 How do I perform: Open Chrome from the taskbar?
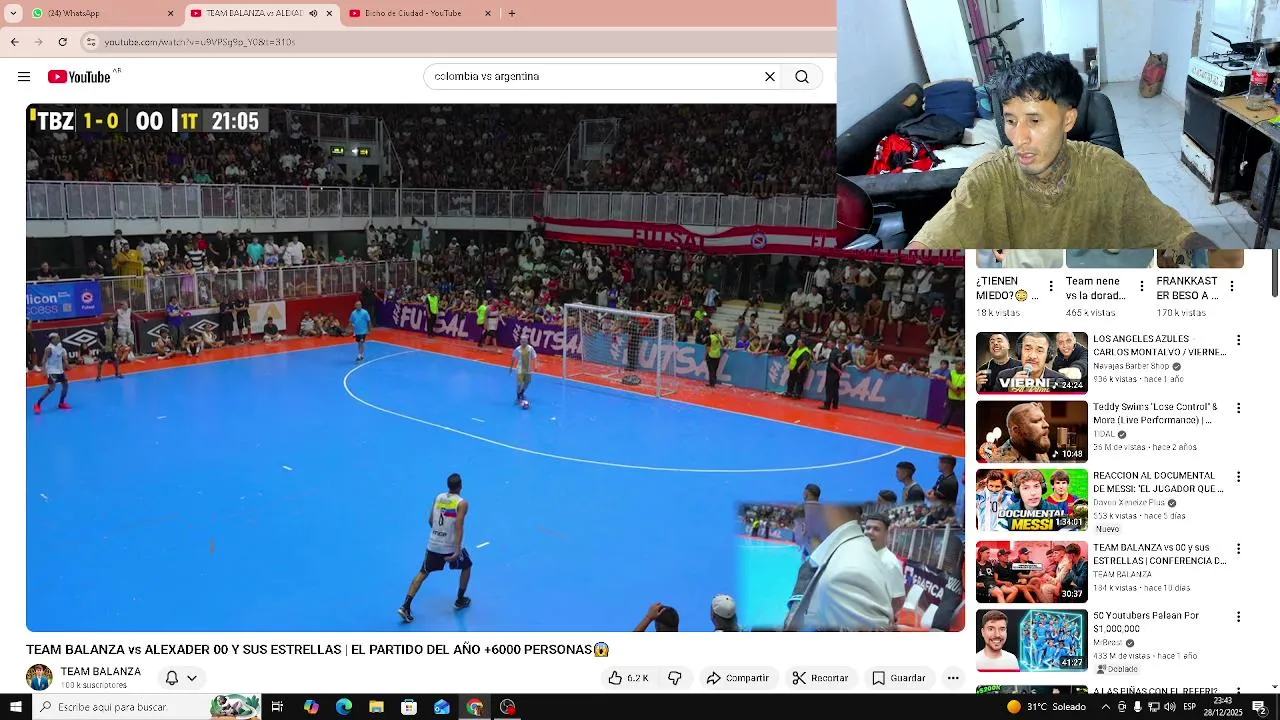pos(475,707)
